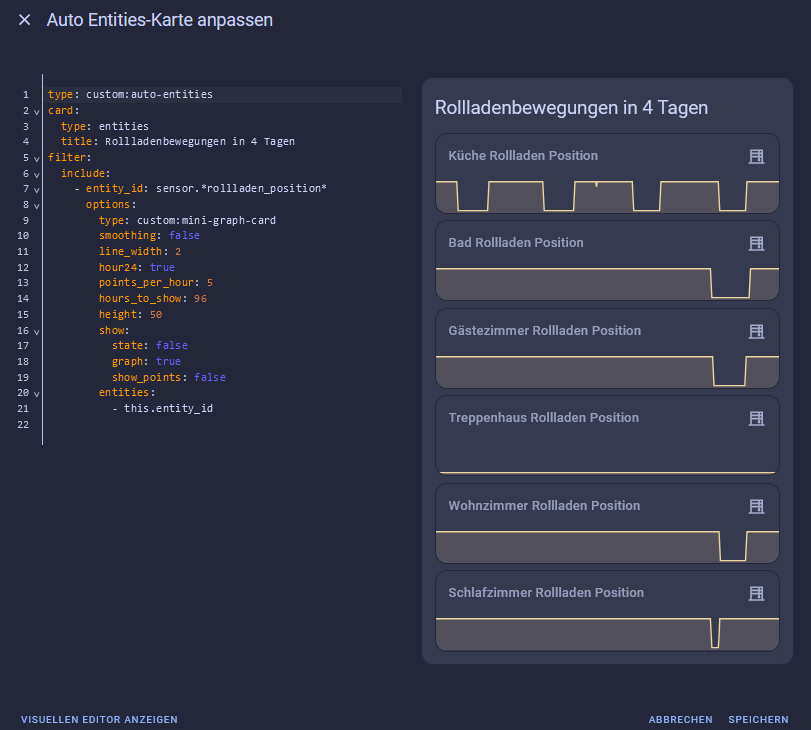Click the blind icon on Küche Rollladen Position

point(756,156)
